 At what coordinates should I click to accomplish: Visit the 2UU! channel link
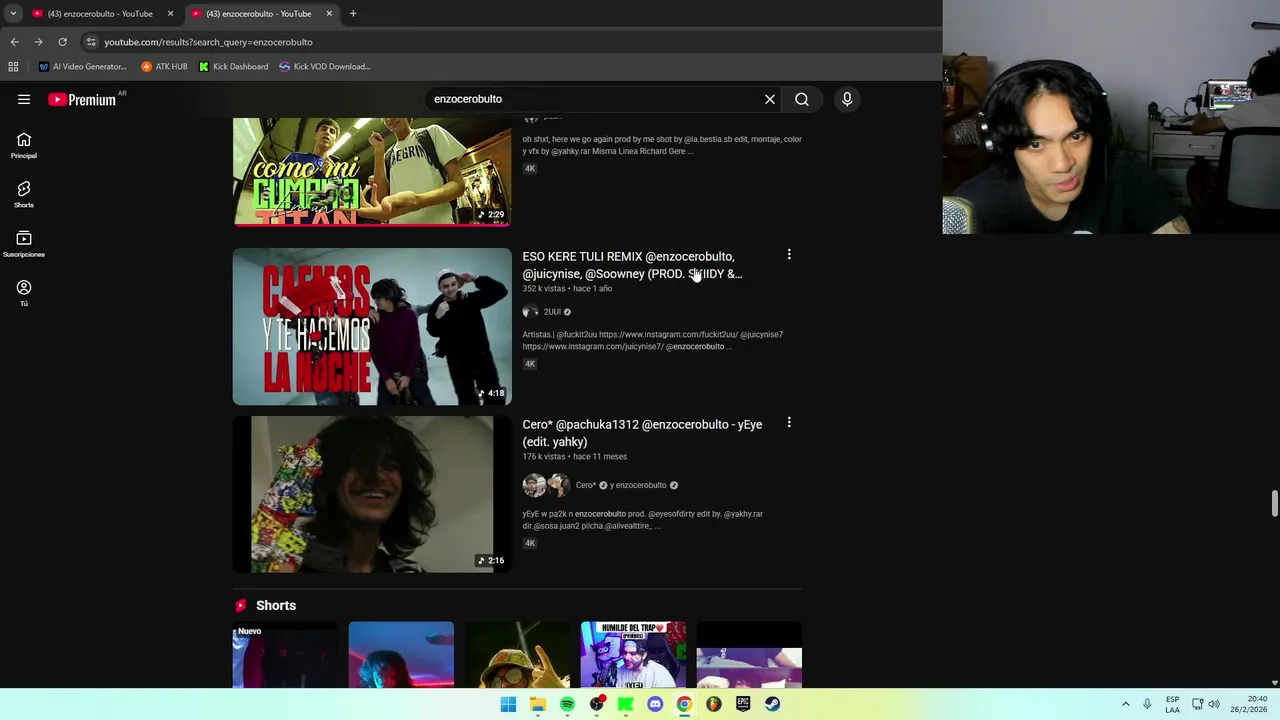[552, 312]
